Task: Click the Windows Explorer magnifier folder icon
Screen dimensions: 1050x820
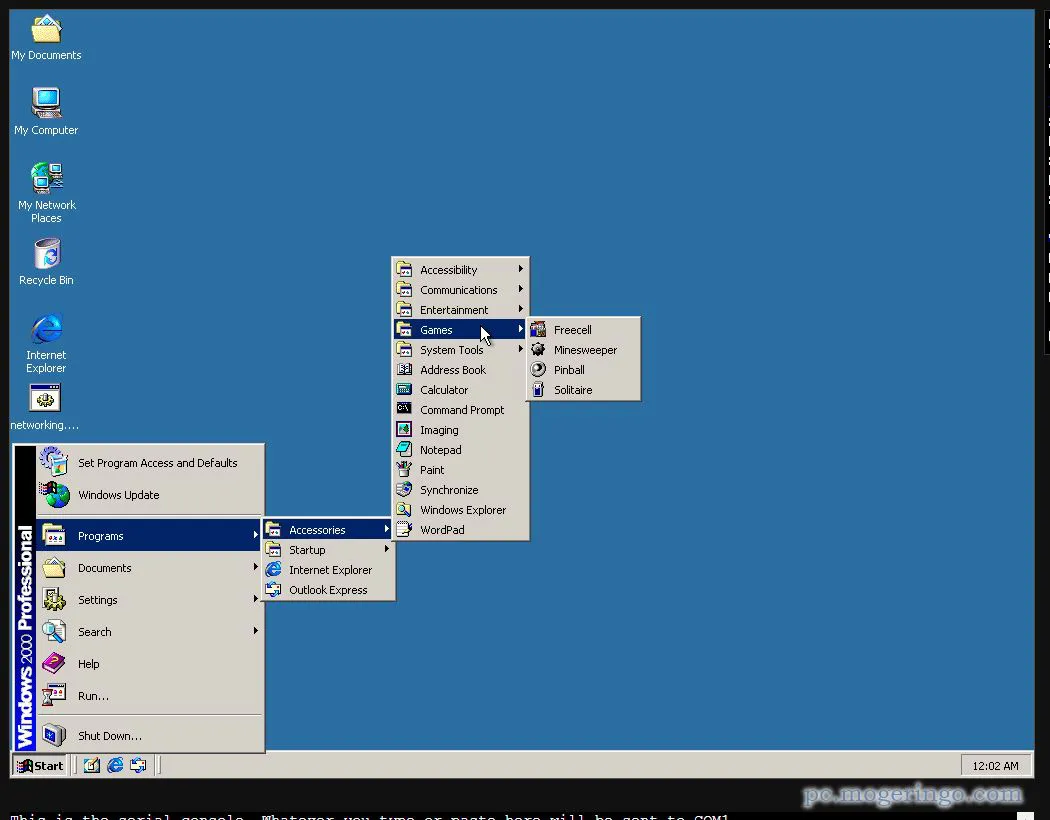Action: [x=404, y=509]
